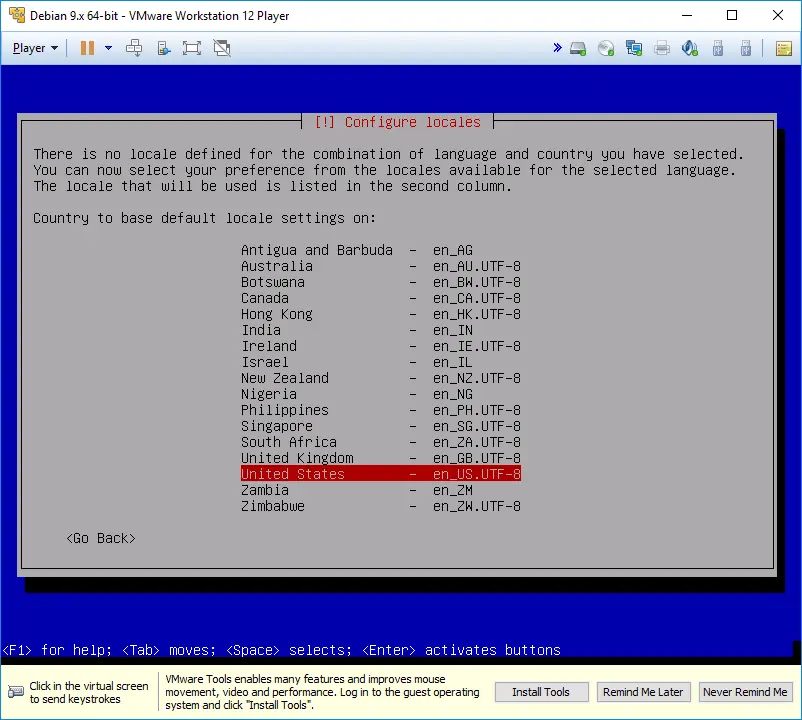Viewport: 802px width, 720px height.
Task: Click the network adapter icon
Action: 634,48
